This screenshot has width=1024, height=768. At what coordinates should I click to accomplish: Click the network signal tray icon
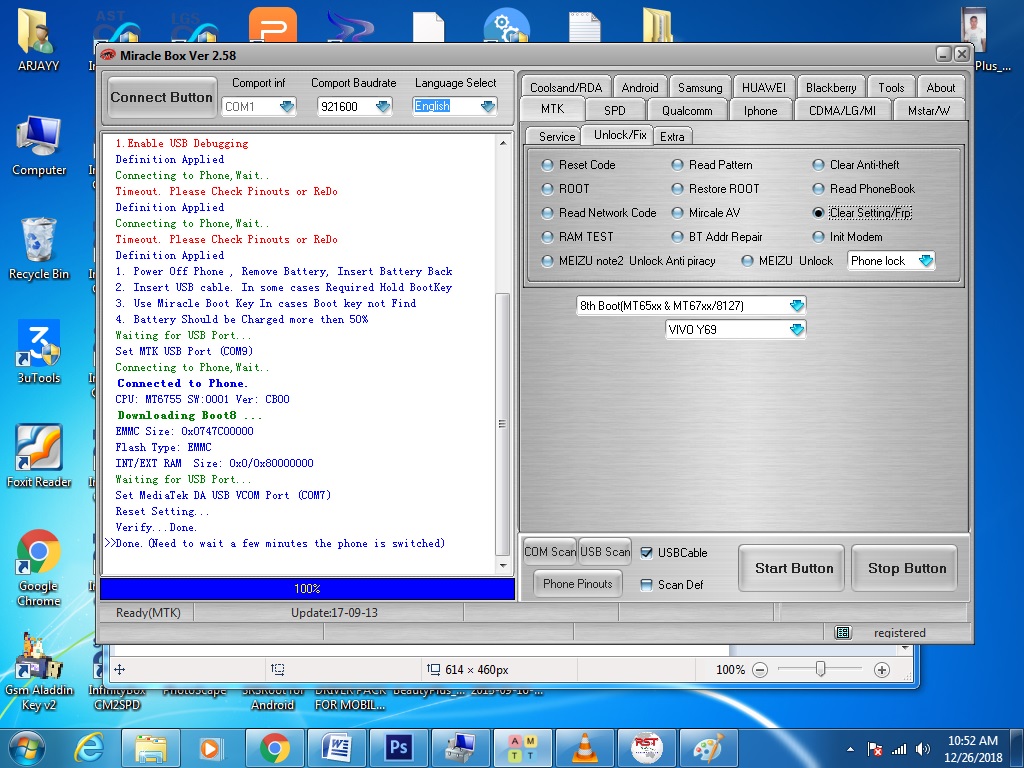coord(899,749)
